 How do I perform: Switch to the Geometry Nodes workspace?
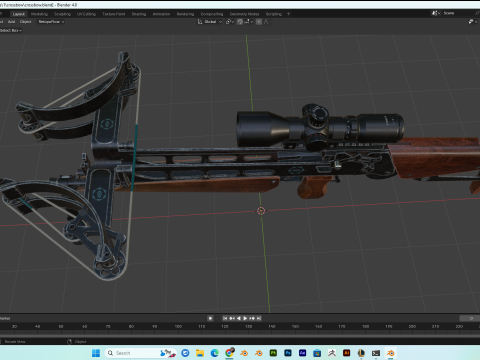[244, 14]
